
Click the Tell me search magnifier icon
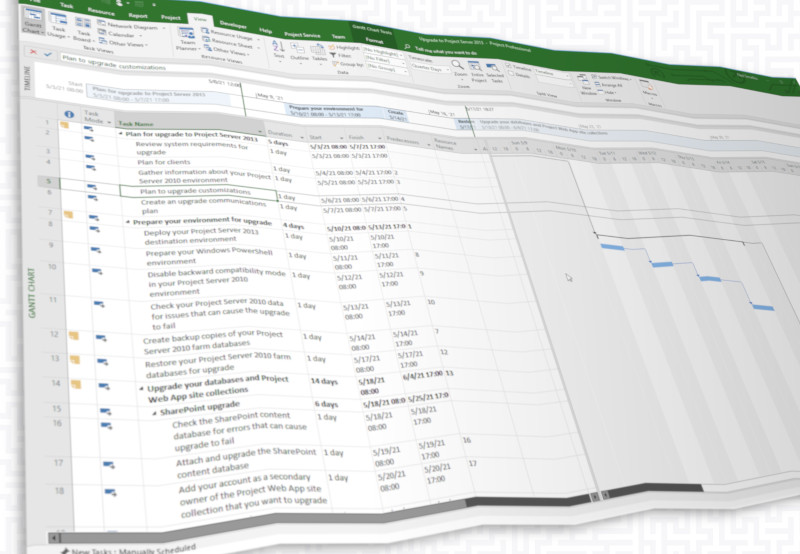407,46
